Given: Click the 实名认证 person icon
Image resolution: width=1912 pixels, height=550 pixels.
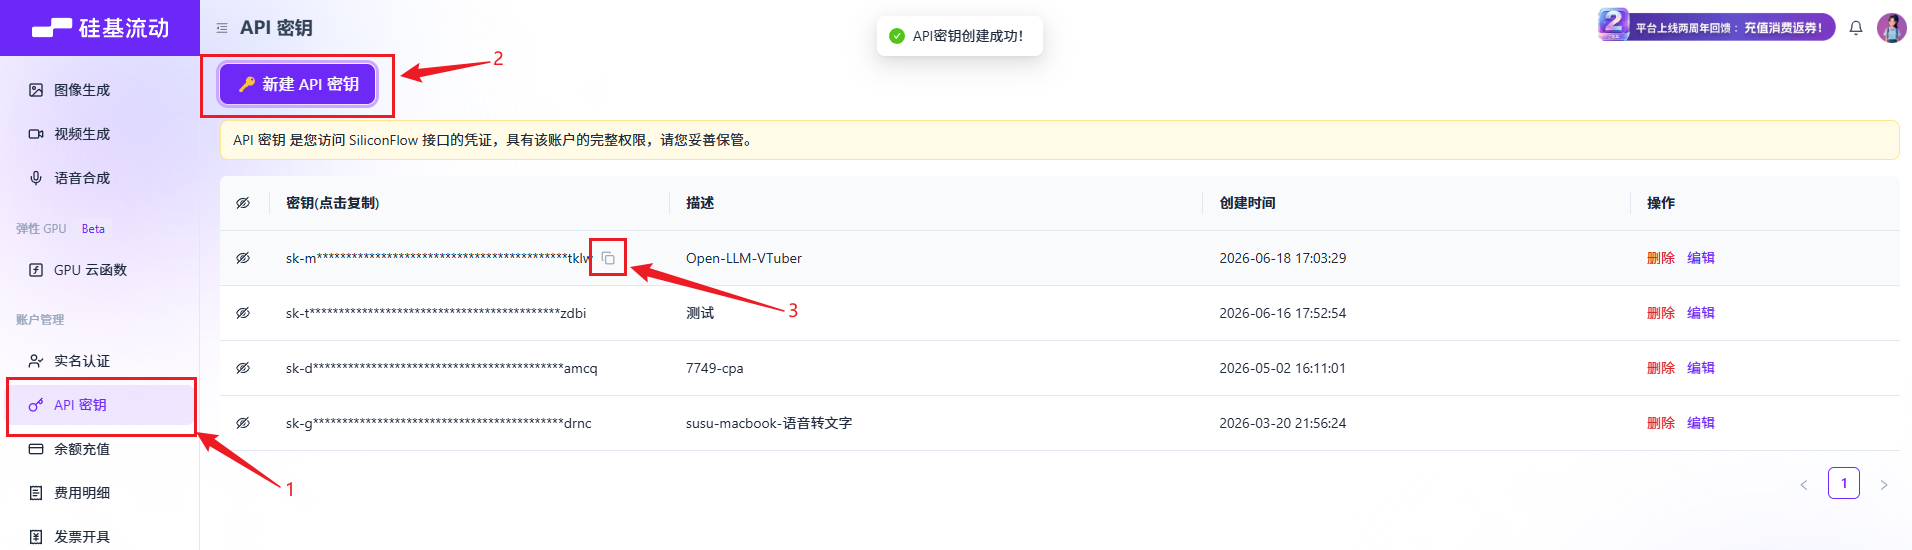Looking at the screenshot, I should [36, 361].
